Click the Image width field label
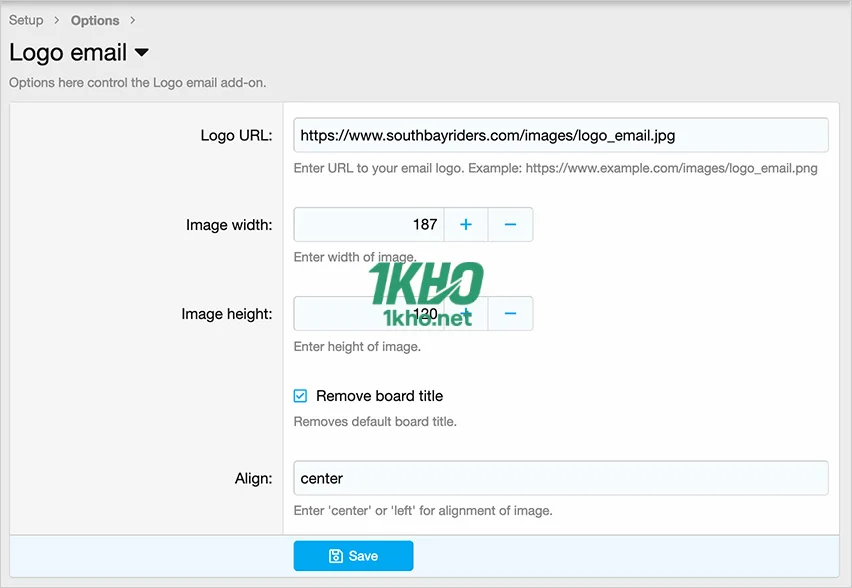The height and width of the screenshot is (588, 852). (229, 225)
